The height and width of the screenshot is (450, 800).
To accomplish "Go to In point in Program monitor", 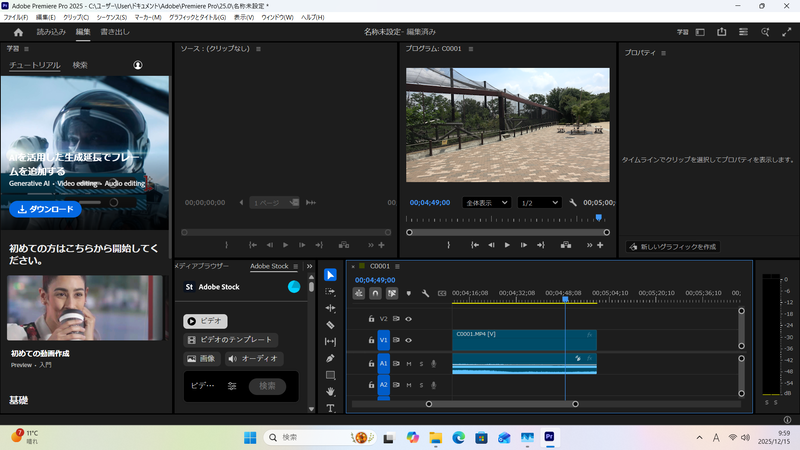I will pos(474,245).
